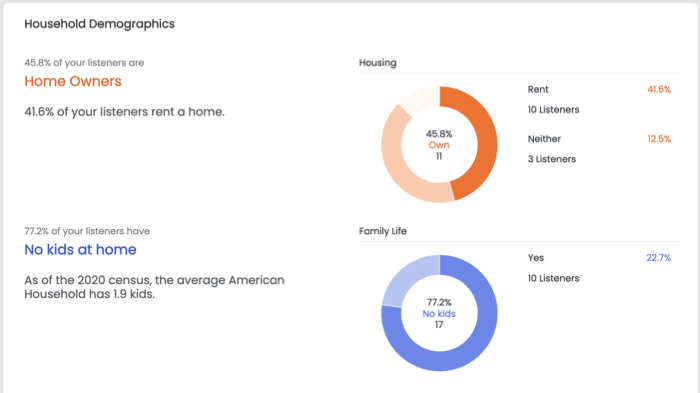Click the Housing section title

[378, 63]
